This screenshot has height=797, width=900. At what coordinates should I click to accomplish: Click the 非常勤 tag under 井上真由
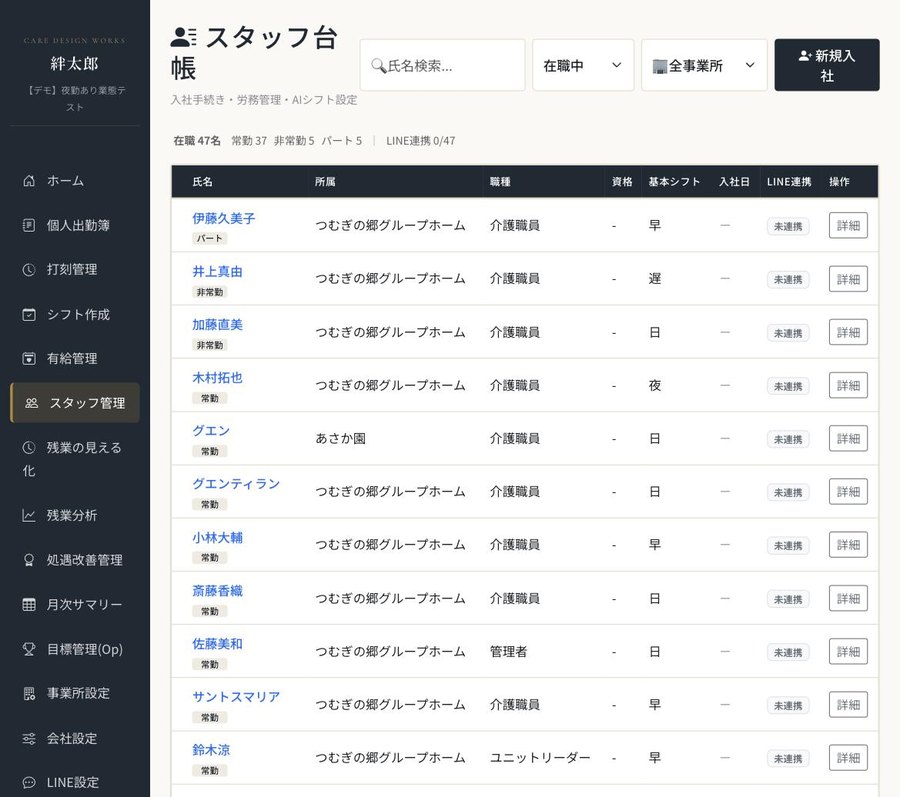(210, 292)
